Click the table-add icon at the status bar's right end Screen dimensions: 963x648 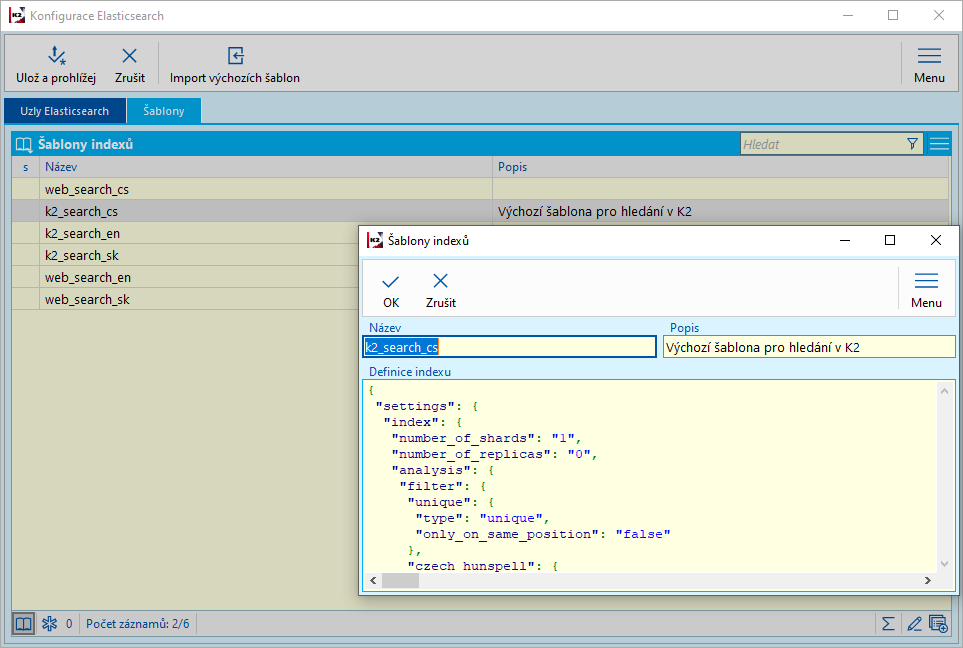point(938,624)
